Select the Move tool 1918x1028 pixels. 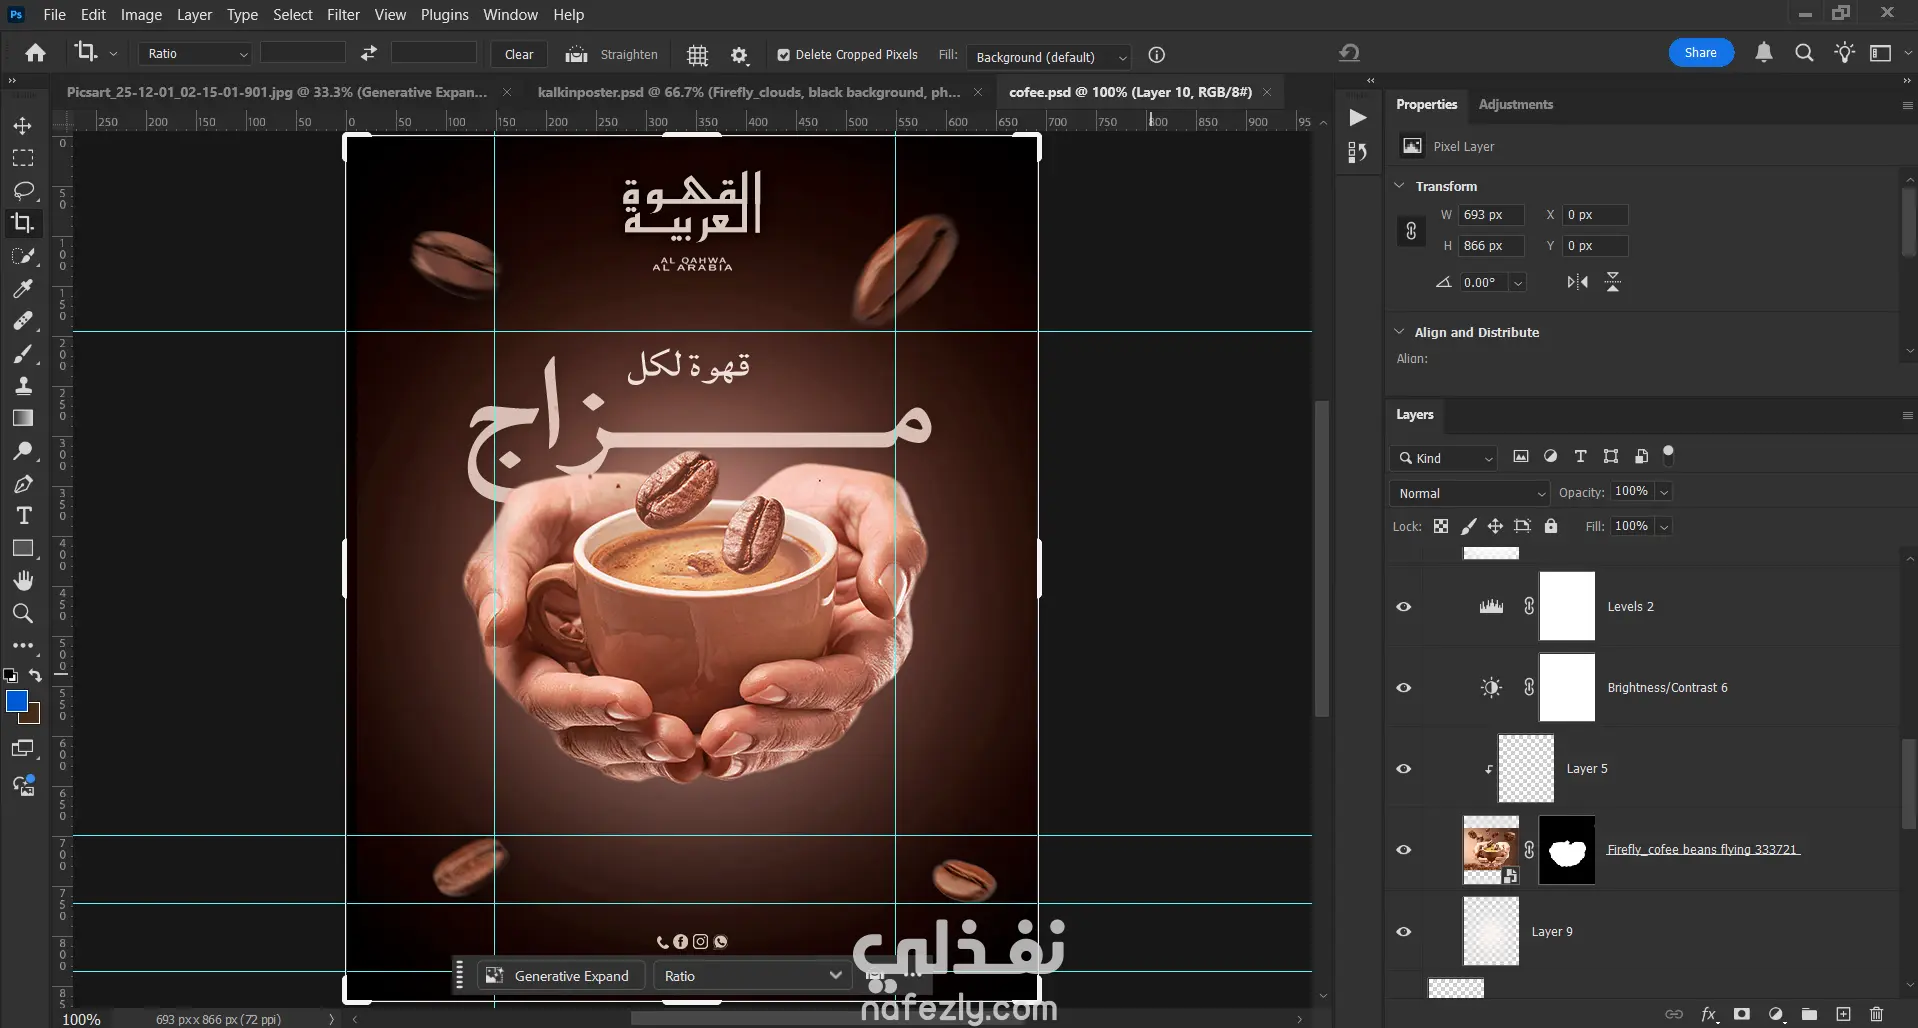pos(22,126)
